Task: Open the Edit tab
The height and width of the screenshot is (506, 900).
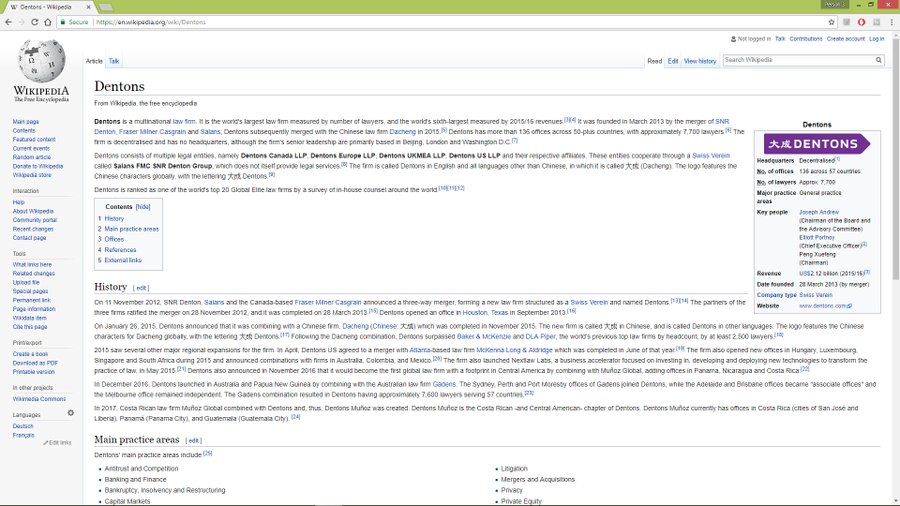Action: coord(673,61)
